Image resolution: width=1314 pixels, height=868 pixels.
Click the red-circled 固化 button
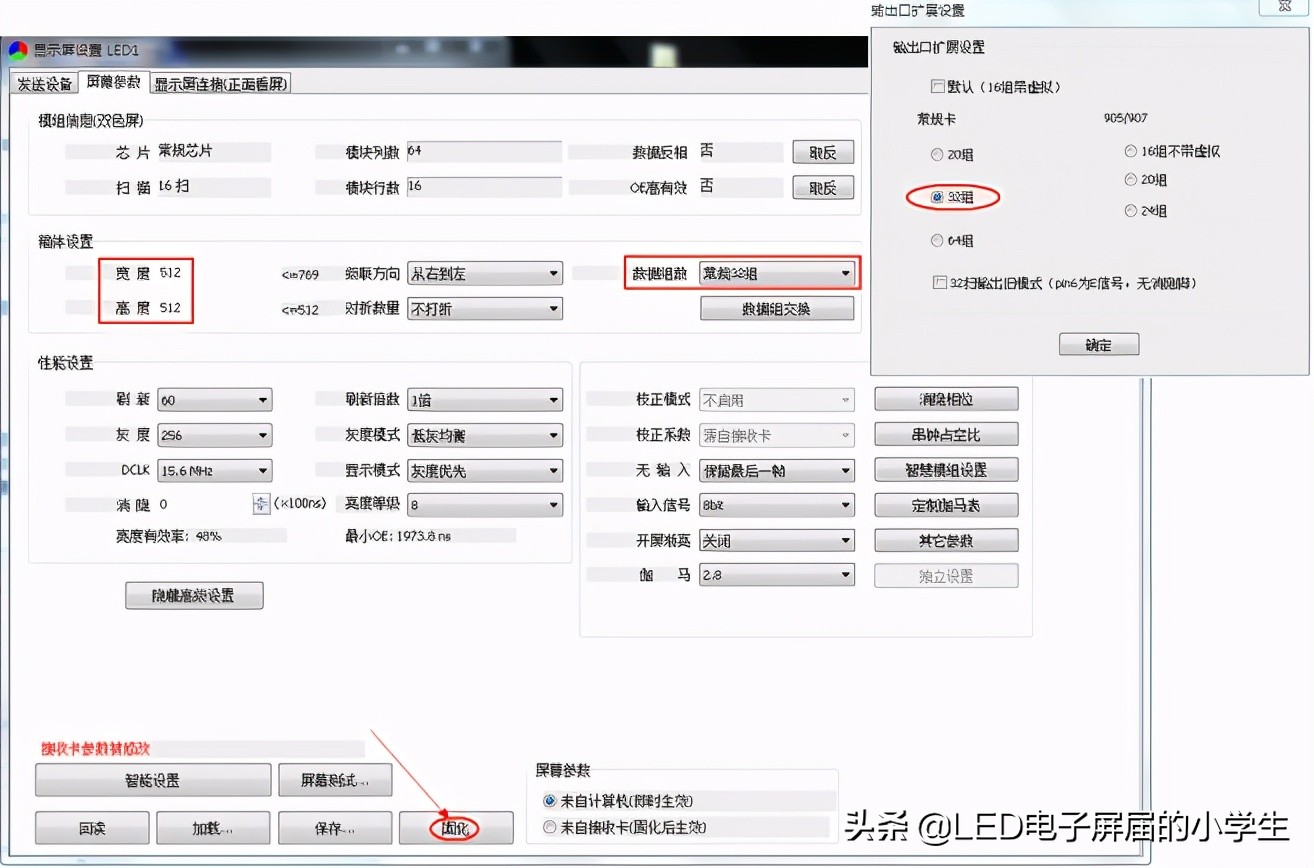coord(456,828)
